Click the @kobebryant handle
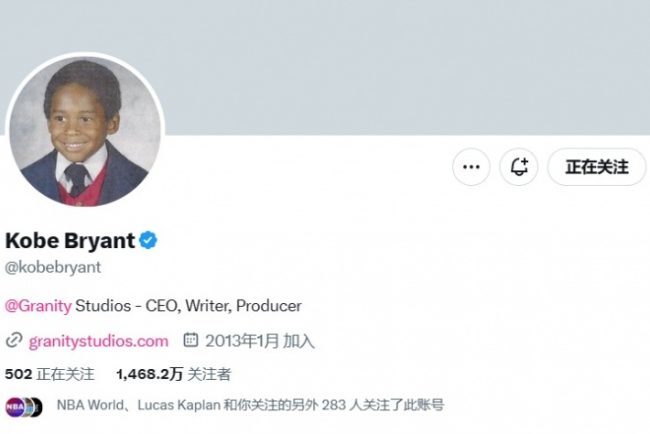The width and height of the screenshot is (650, 434). (53, 268)
